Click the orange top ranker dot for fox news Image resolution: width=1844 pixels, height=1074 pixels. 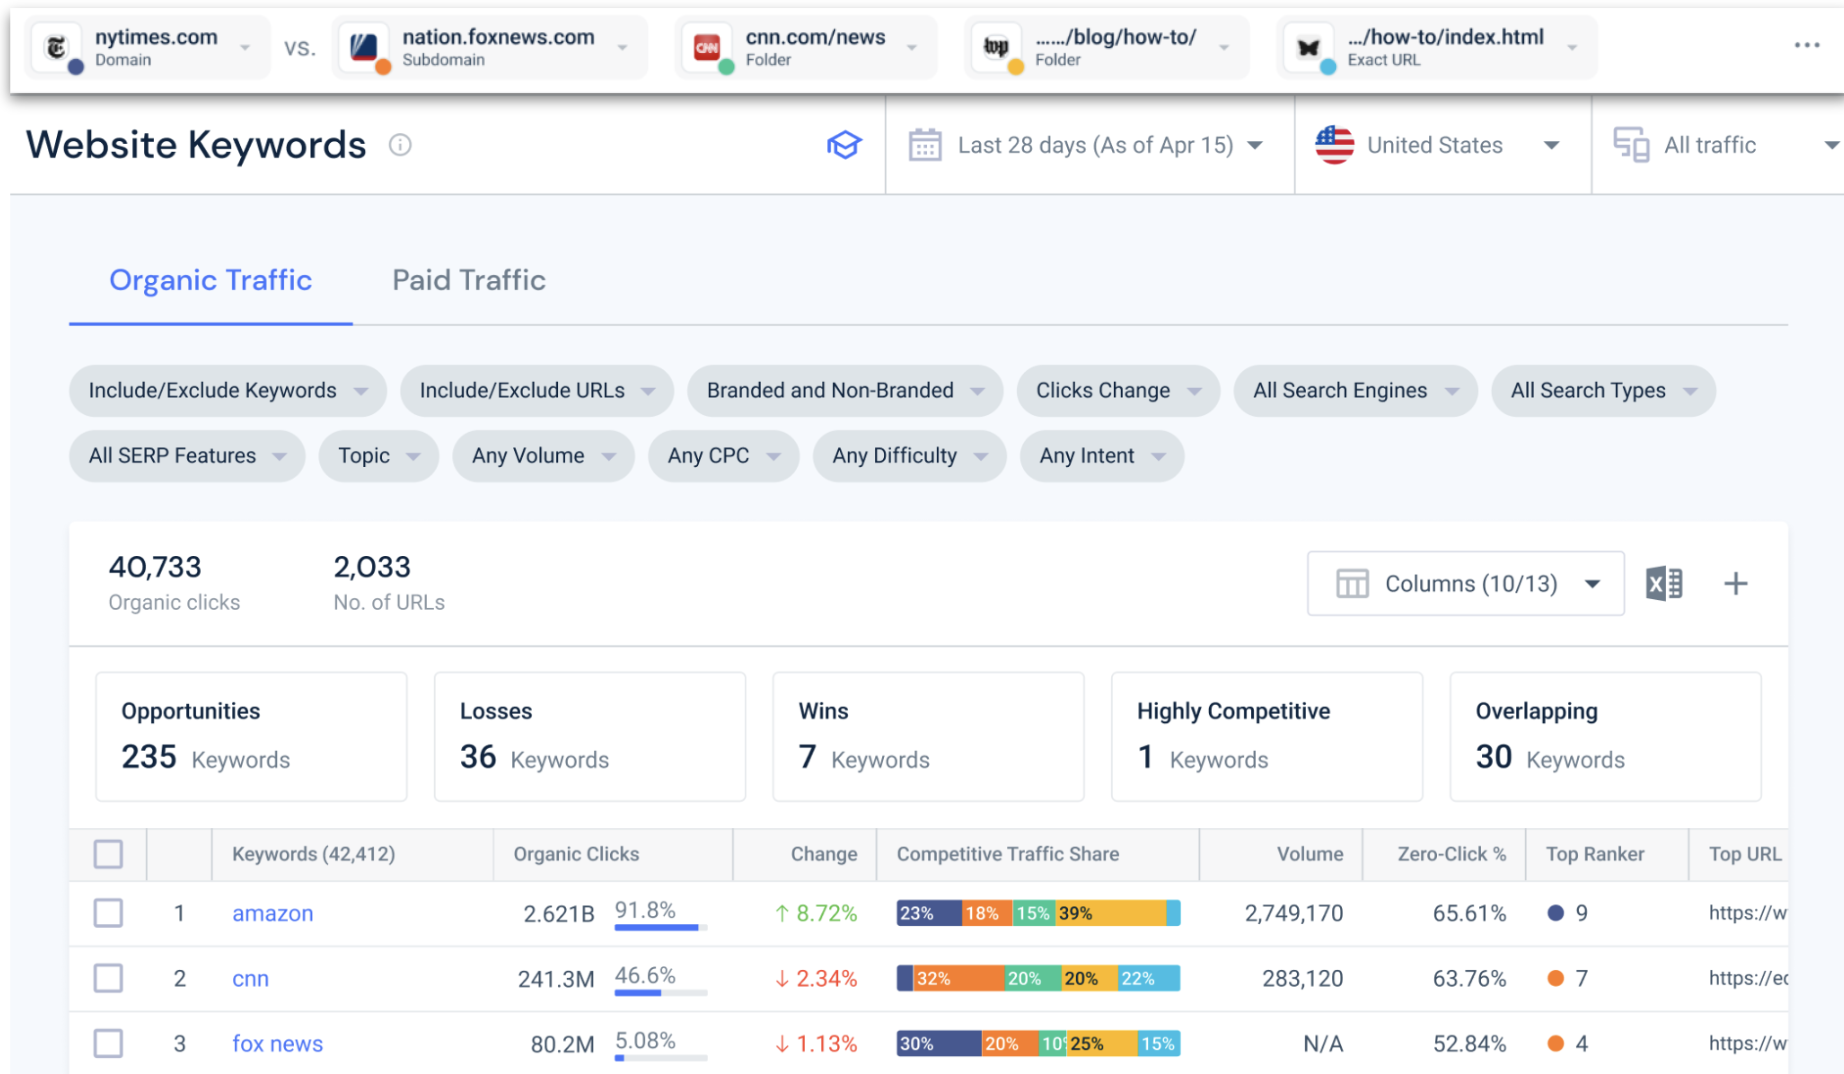coord(1555,1043)
